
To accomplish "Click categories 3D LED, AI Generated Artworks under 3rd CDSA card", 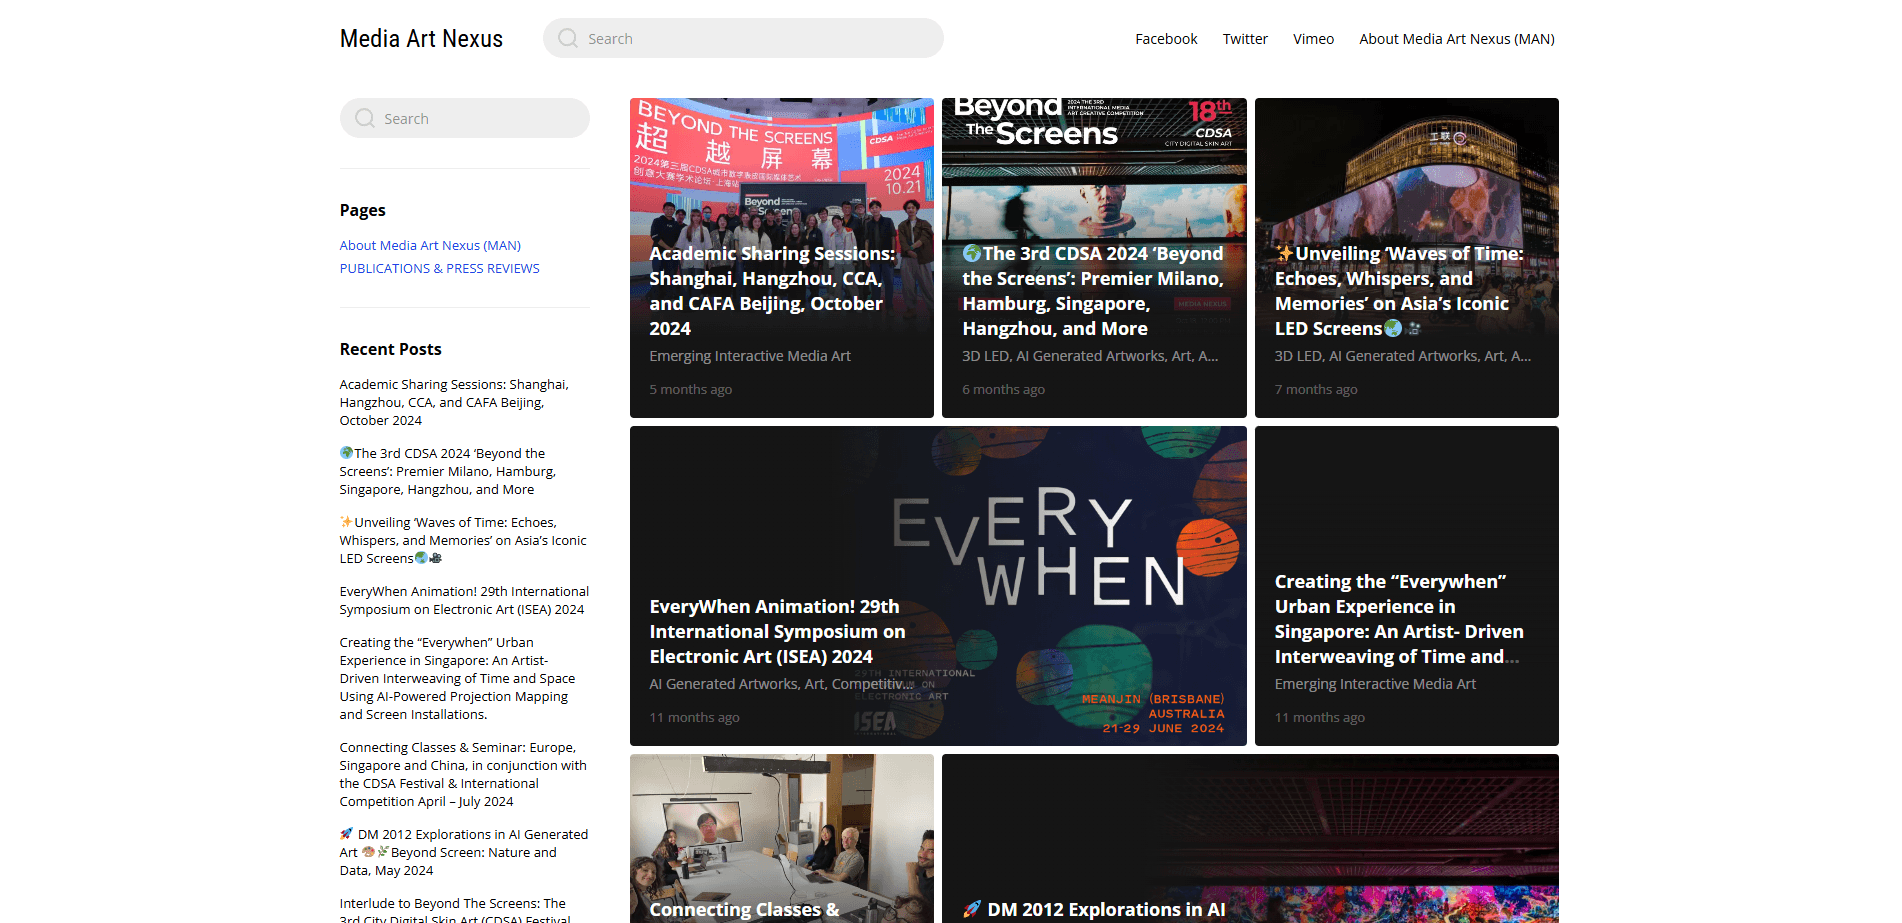I will click(1090, 356).
